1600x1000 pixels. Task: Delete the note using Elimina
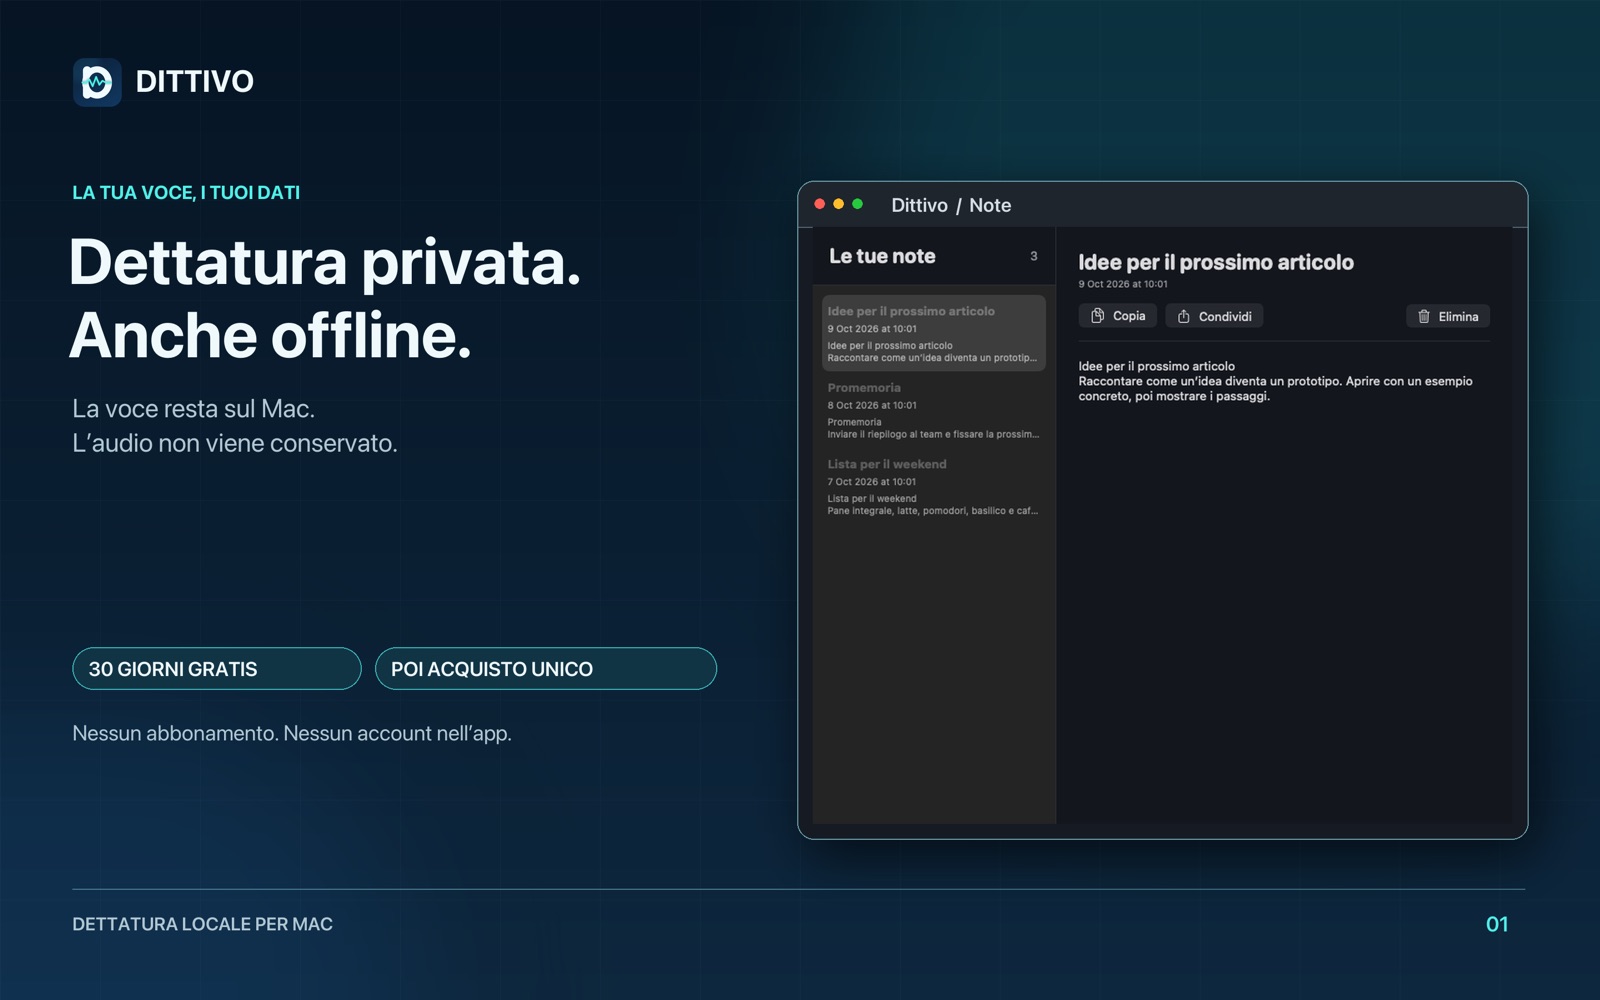point(1448,316)
